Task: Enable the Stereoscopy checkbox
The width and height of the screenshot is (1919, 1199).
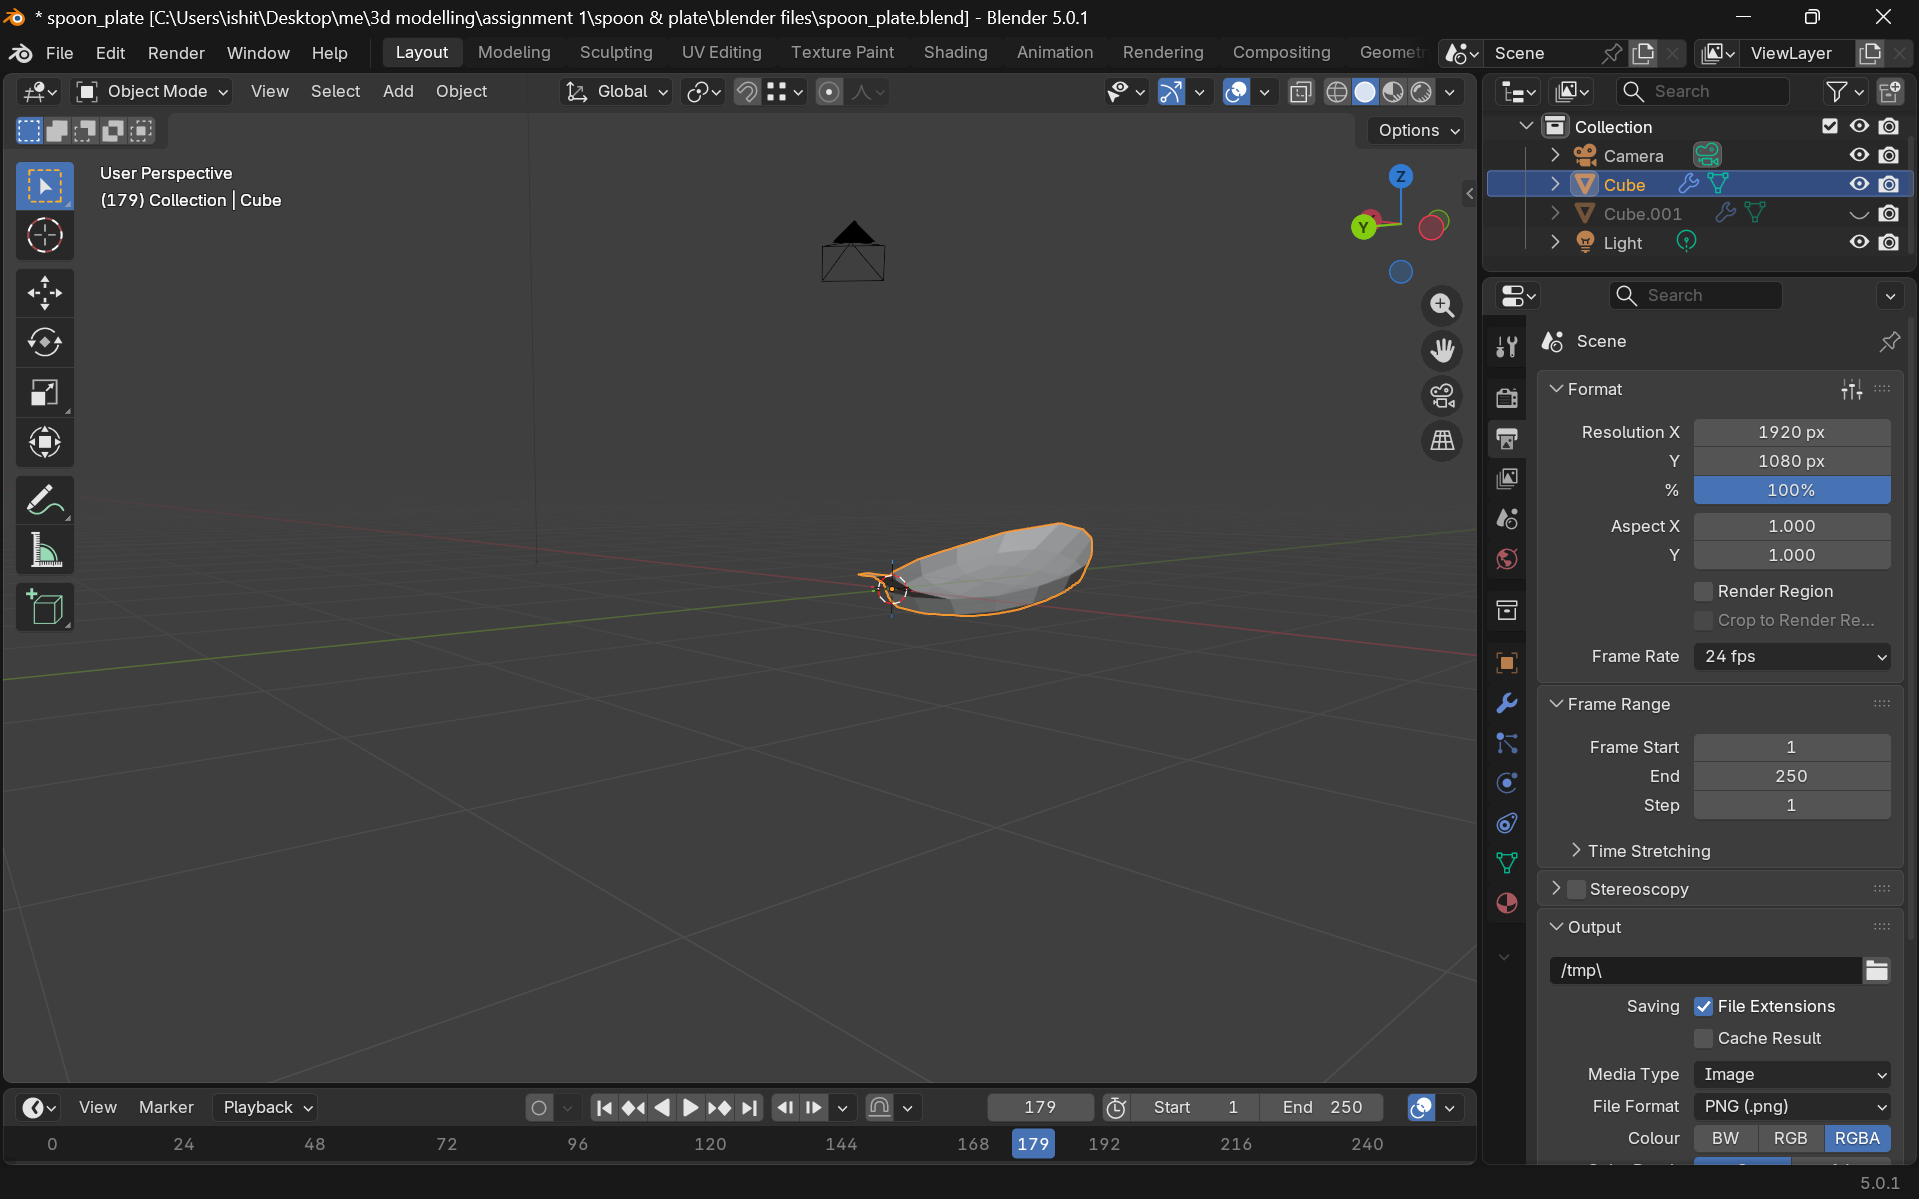Action: click(1577, 889)
